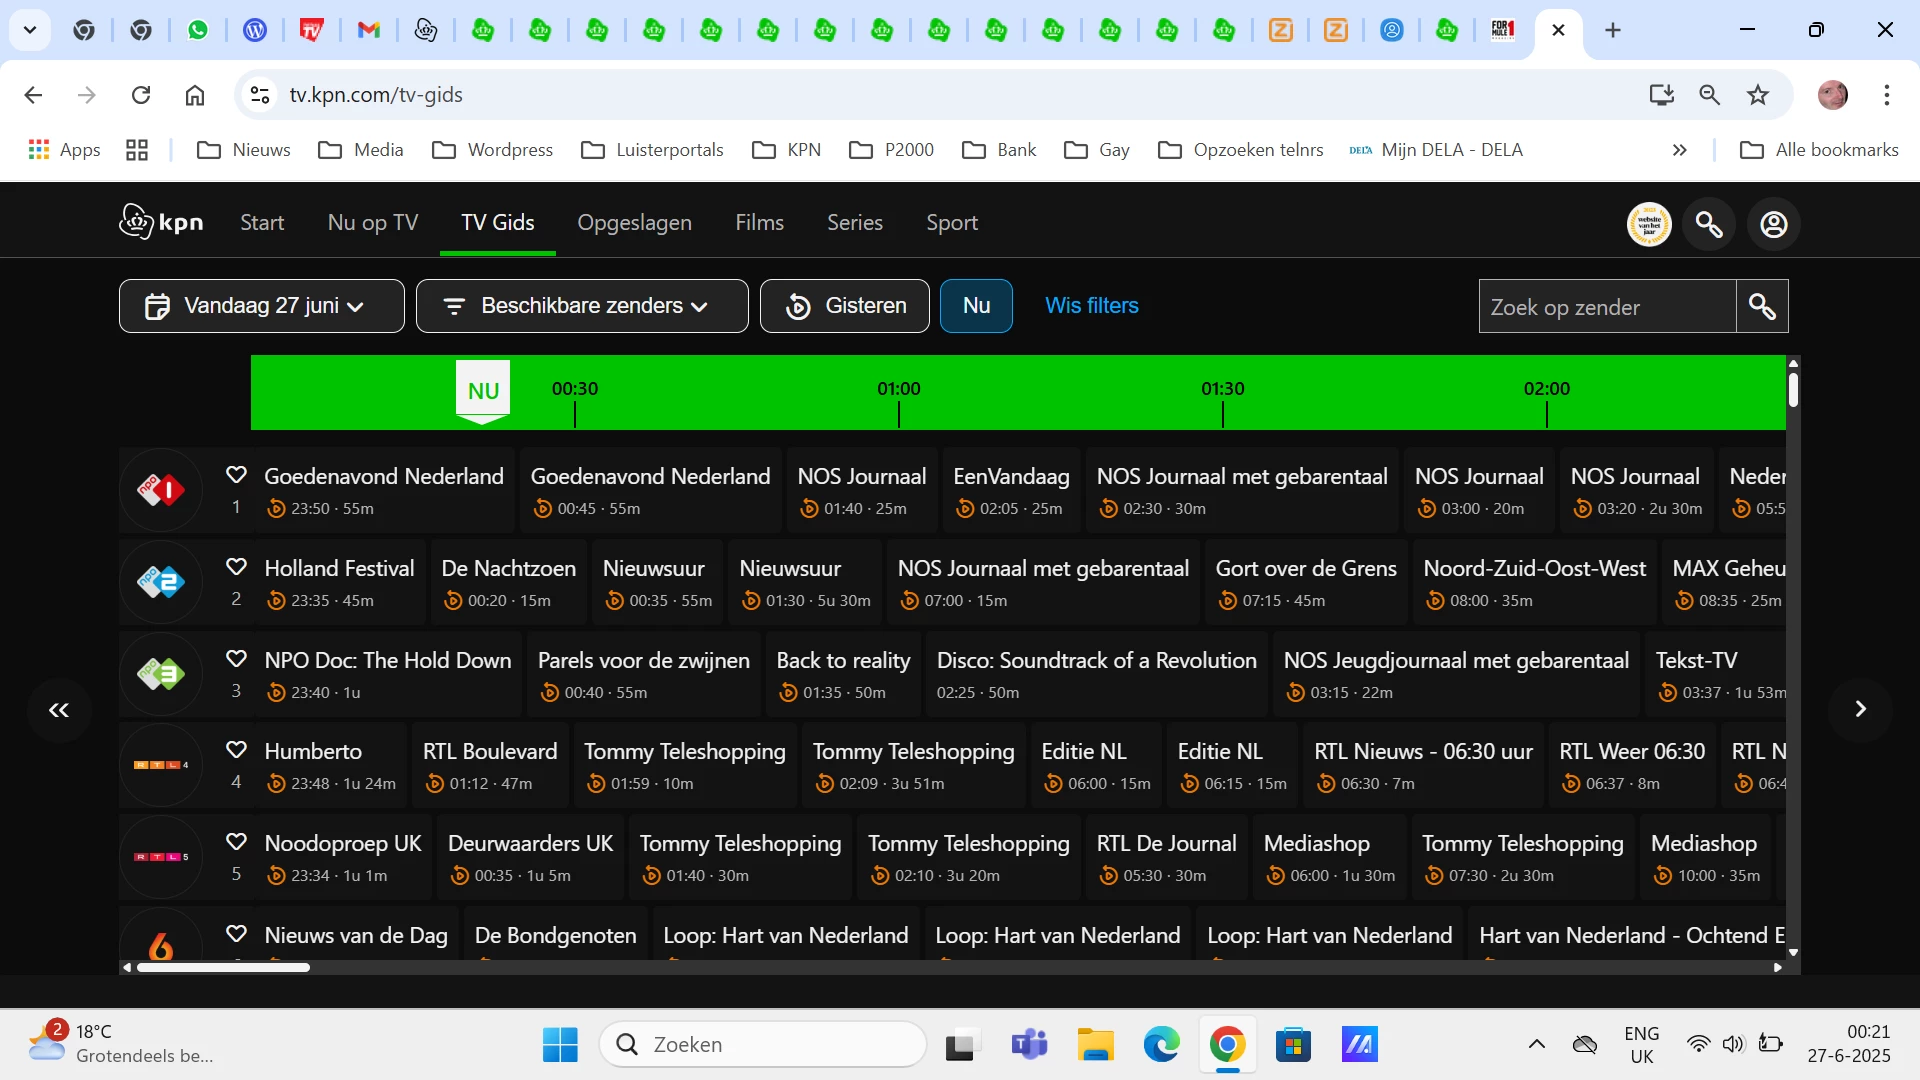
Task: Open Microsoft Teams from taskbar
Action: (1029, 1045)
